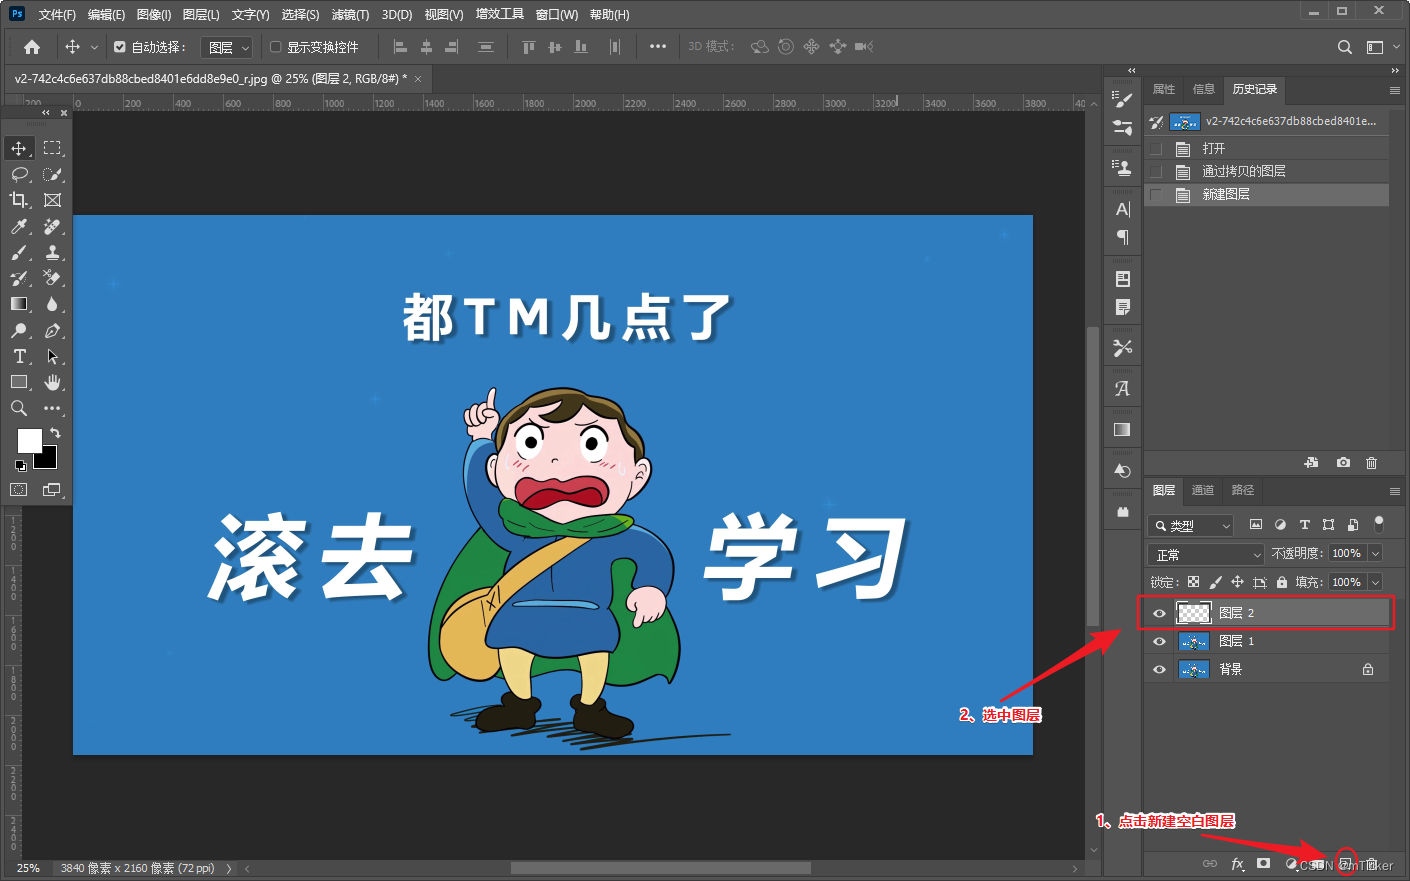Switch to the 信息 tab
Viewport: 1410px width, 881px height.
click(1204, 89)
